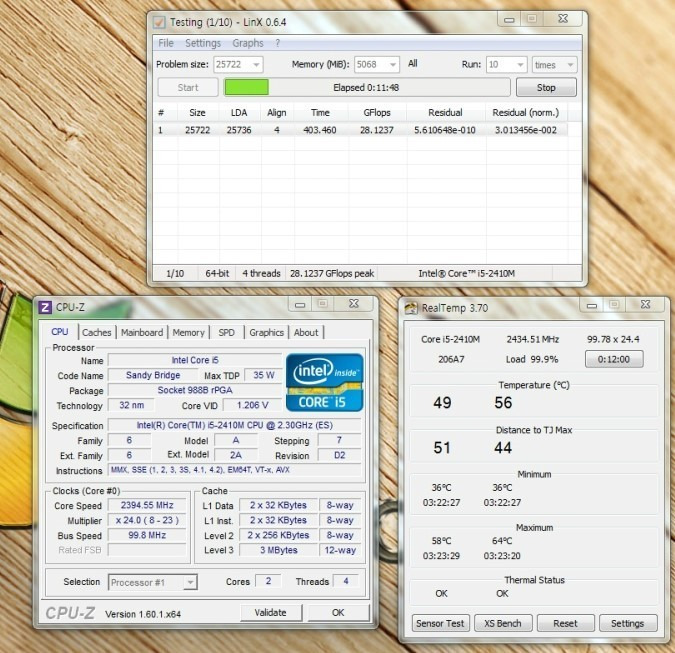Click the Validate button in CPU-Z

(x=270, y=613)
